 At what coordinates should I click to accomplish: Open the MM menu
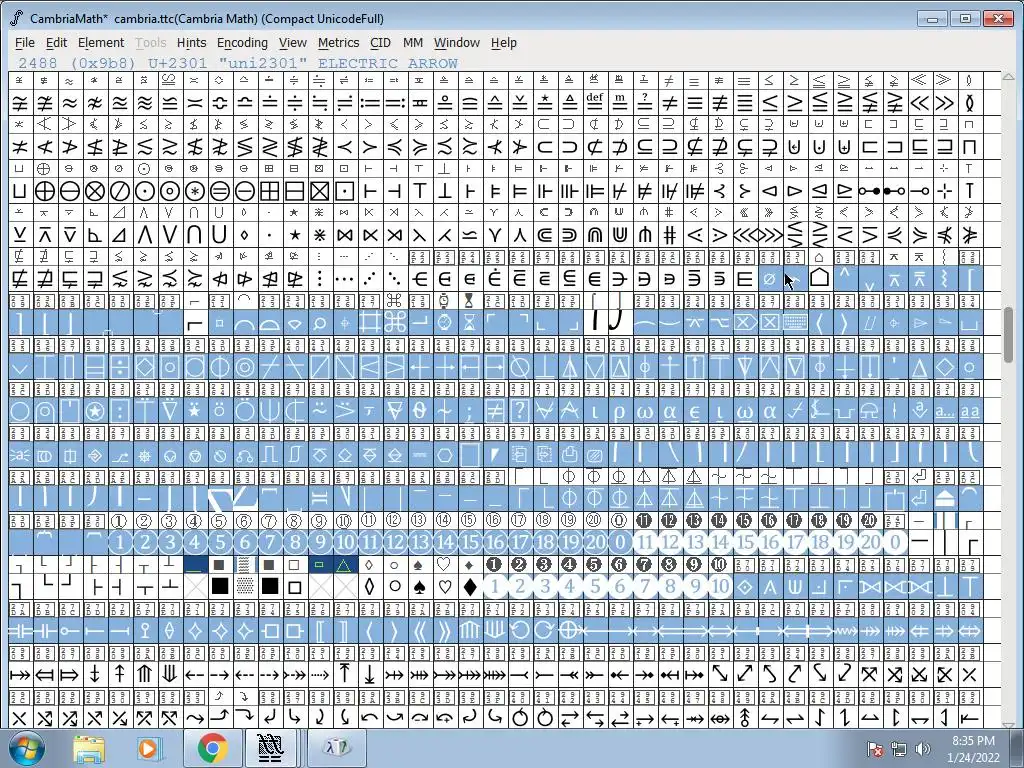[x=413, y=42]
